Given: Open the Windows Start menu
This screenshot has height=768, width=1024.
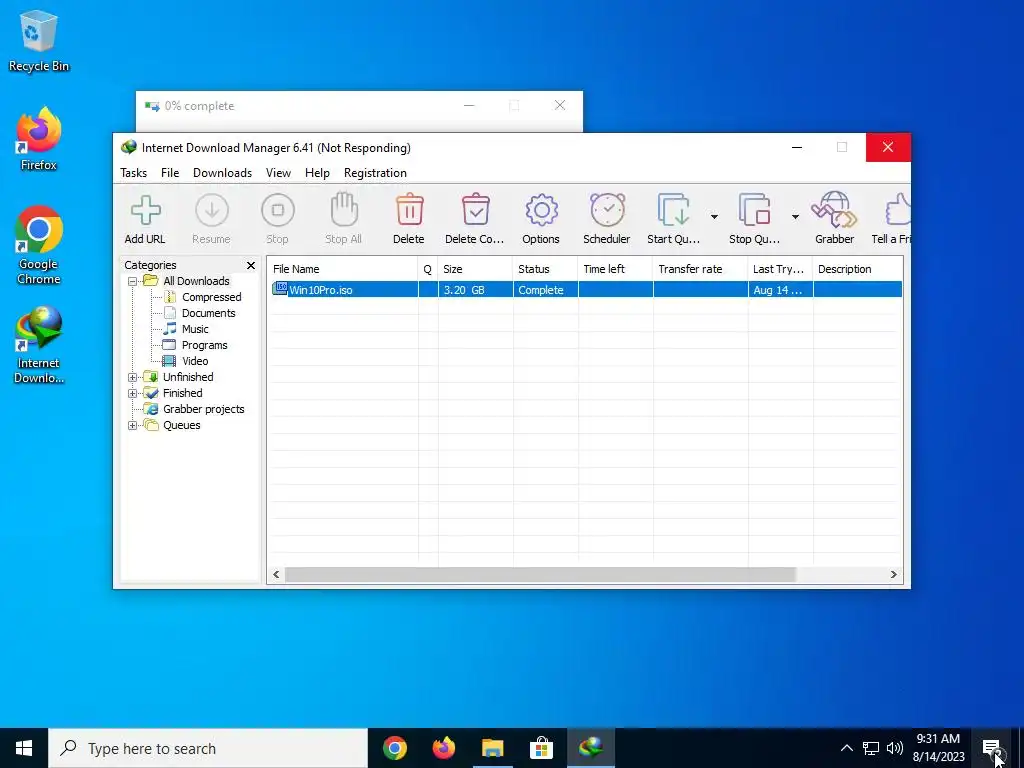Looking at the screenshot, I should (24, 748).
